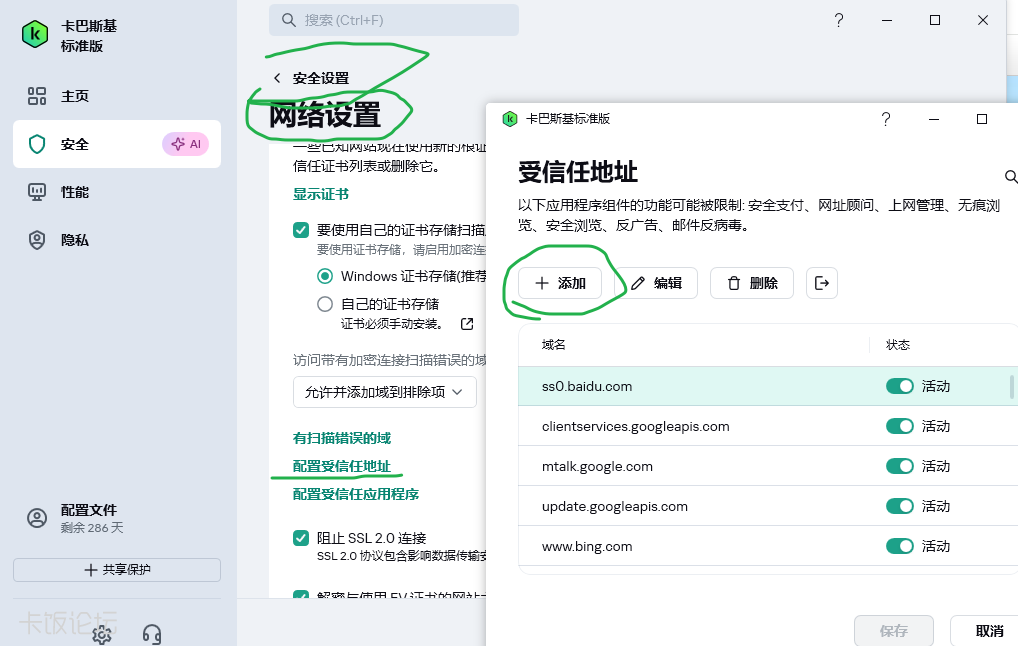Click the Kaspersky logo in the sidebar
1018x646 pixels.
pos(35,34)
